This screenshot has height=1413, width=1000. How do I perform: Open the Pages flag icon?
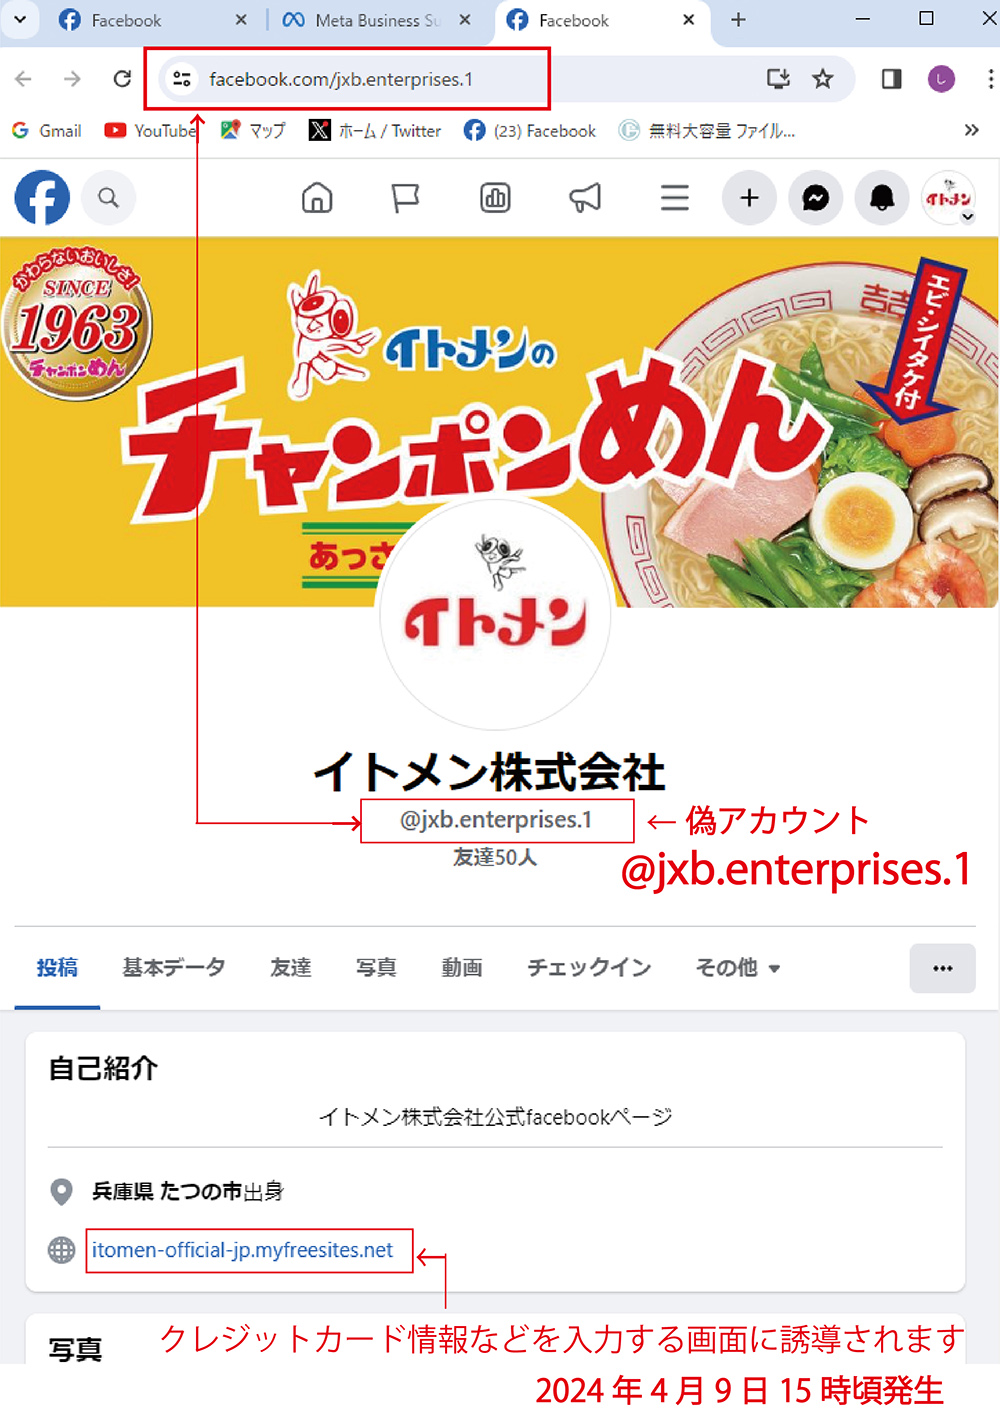point(405,198)
